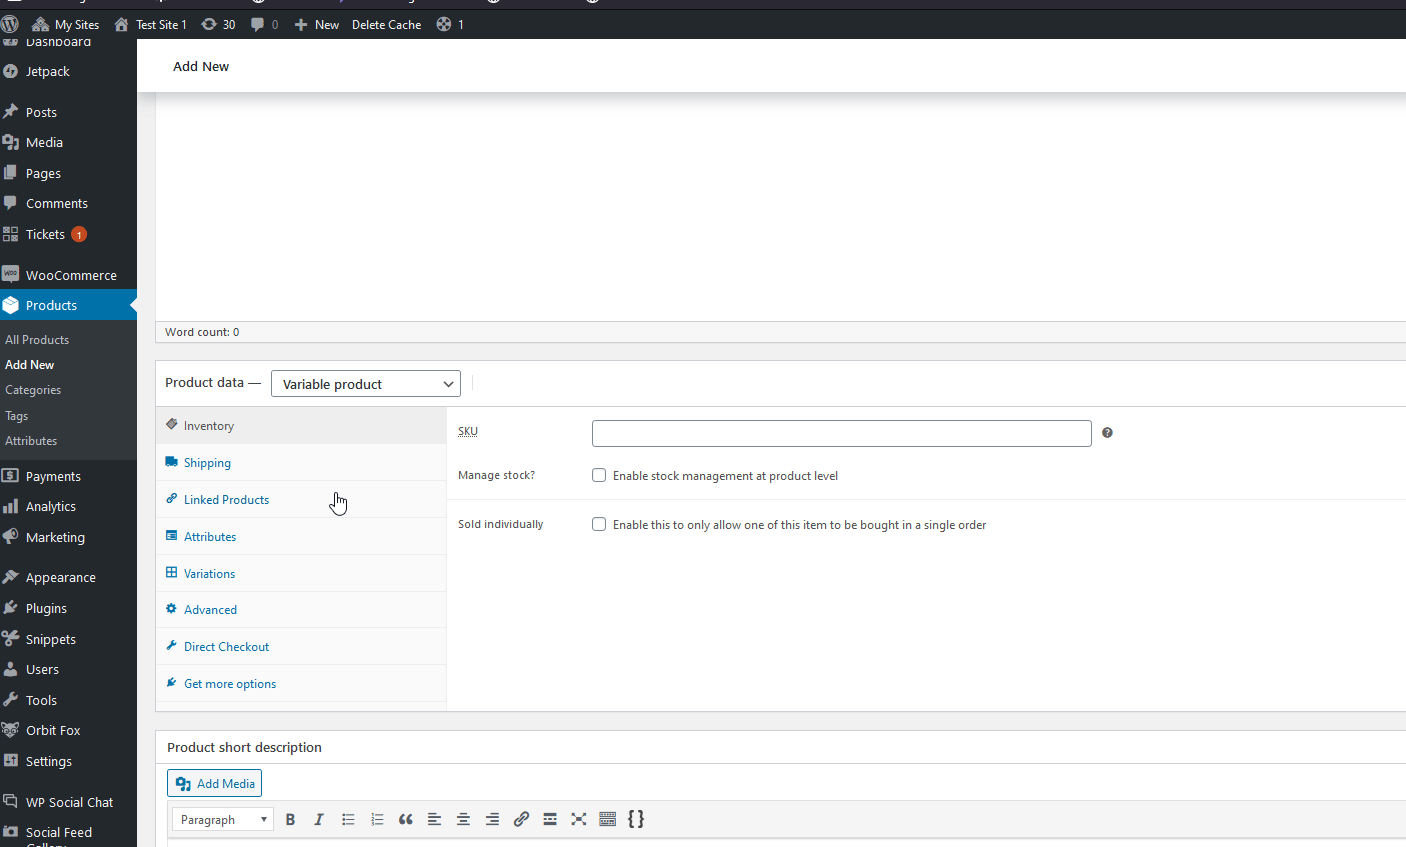
Task: Insert a bulleted list
Action: tap(348, 819)
